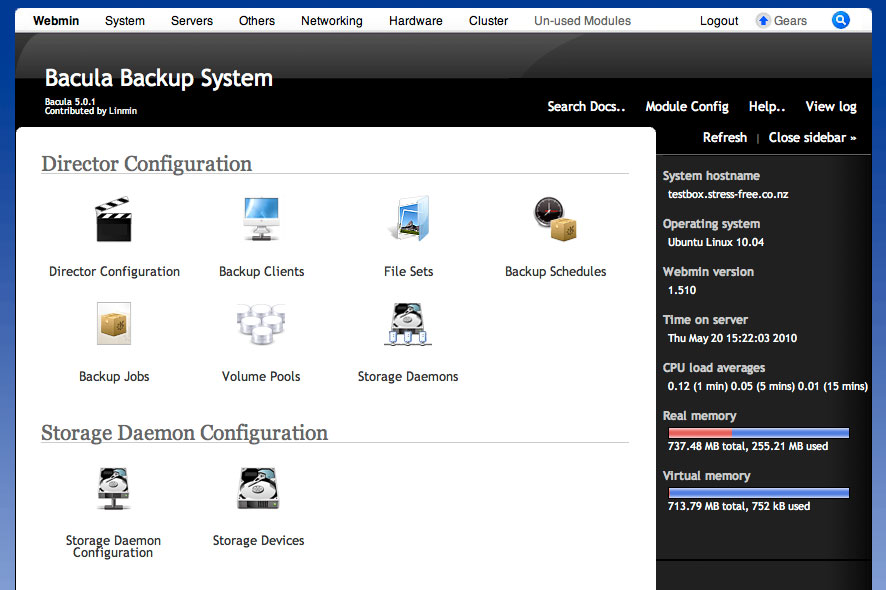Click the Operating system label
This screenshot has width=886, height=590.
(711, 223)
